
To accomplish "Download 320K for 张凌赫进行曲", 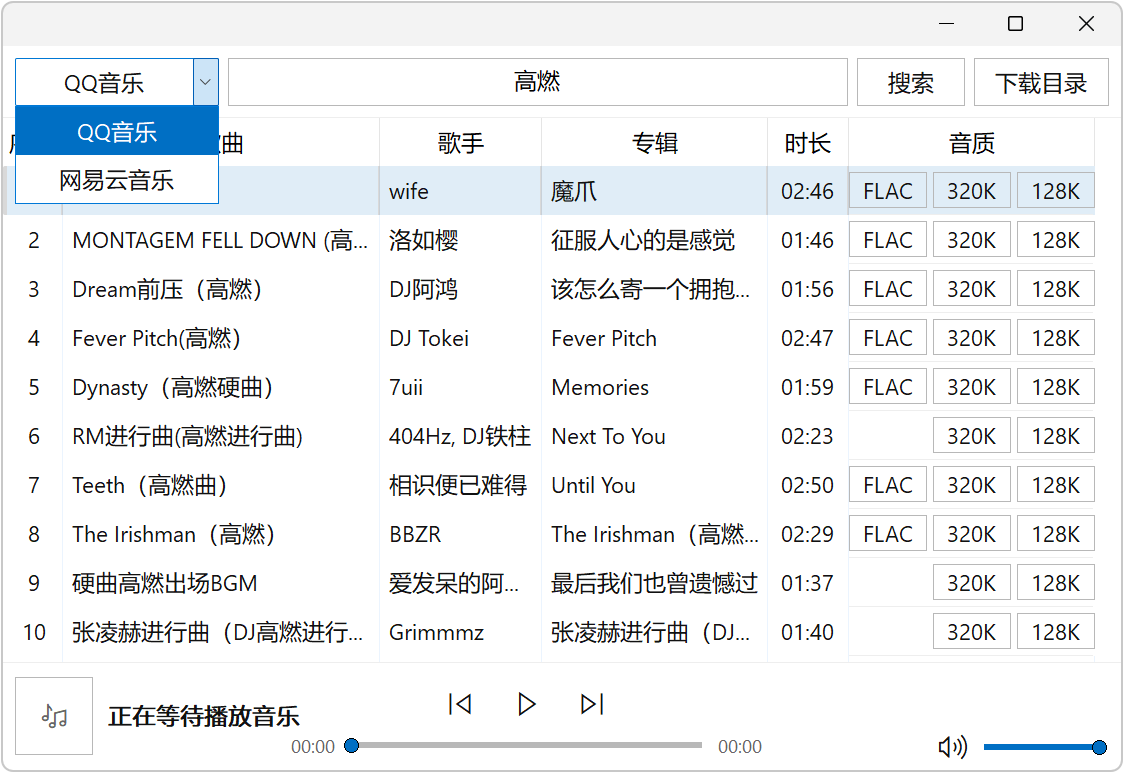I will 971,632.
